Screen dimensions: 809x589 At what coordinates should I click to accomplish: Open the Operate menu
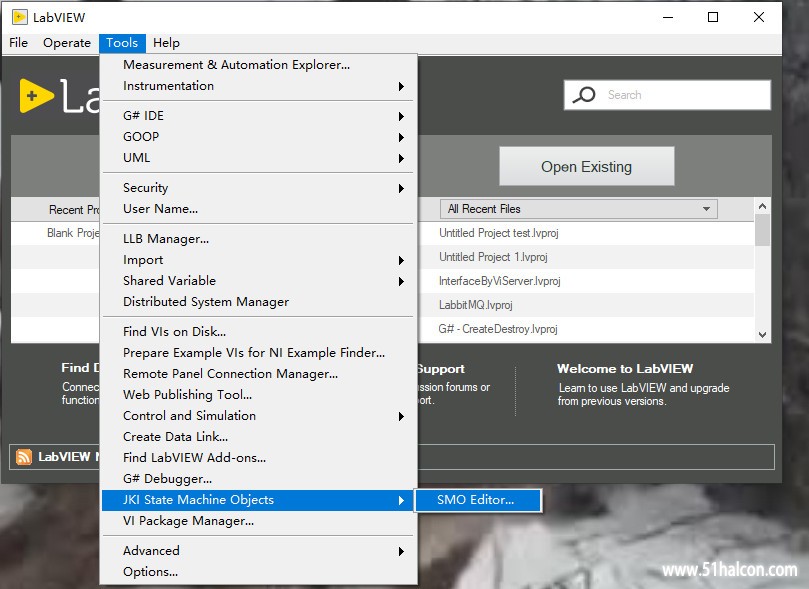pyautogui.click(x=67, y=43)
